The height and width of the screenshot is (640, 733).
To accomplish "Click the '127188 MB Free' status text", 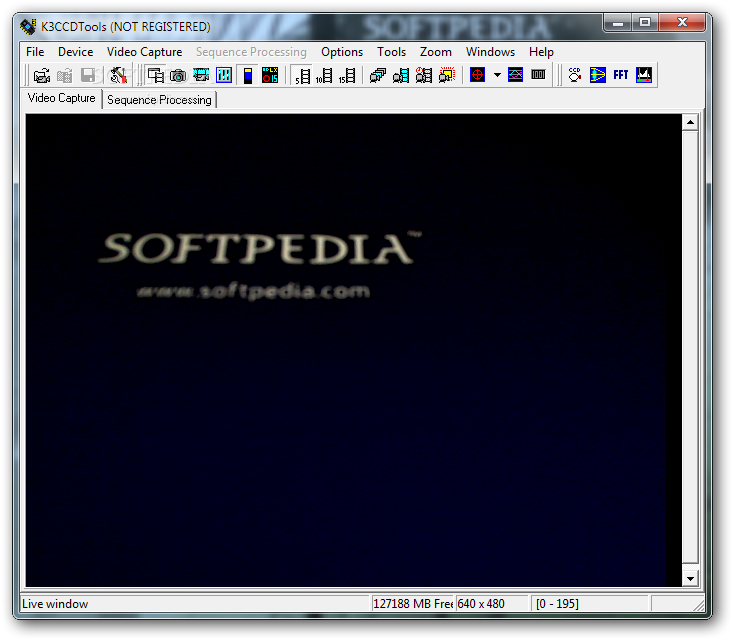I will (x=413, y=604).
